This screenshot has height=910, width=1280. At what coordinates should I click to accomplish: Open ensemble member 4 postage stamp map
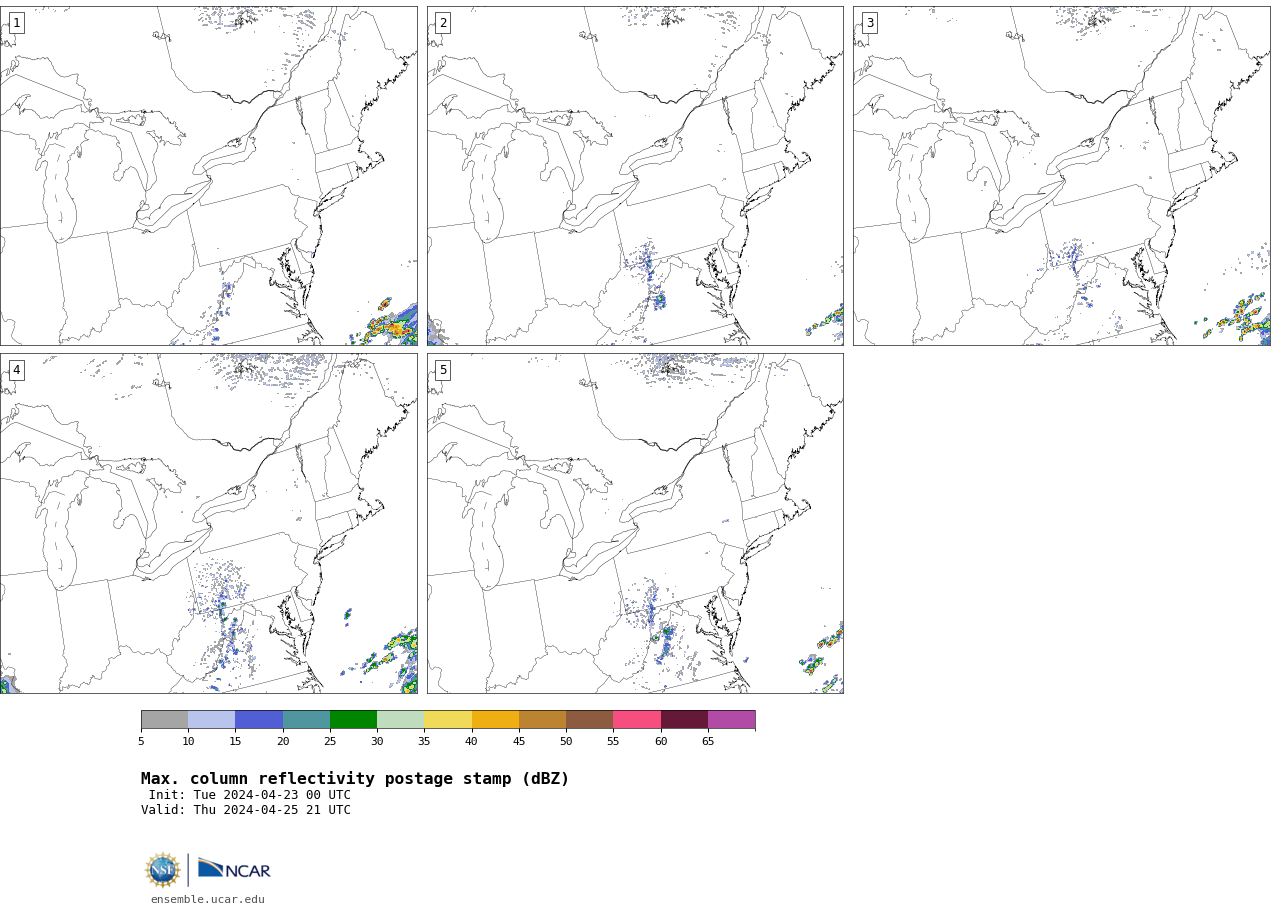pyautogui.click(x=208, y=523)
